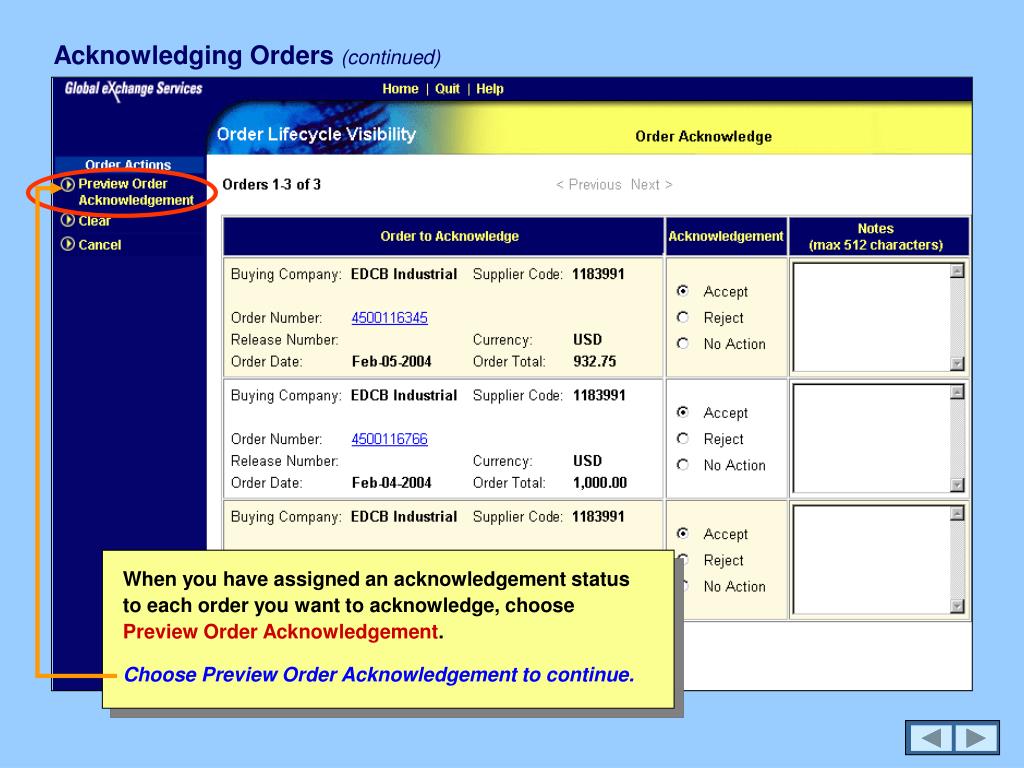1024x768 pixels.
Task: Open the Home menu link
Action: (400, 89)
